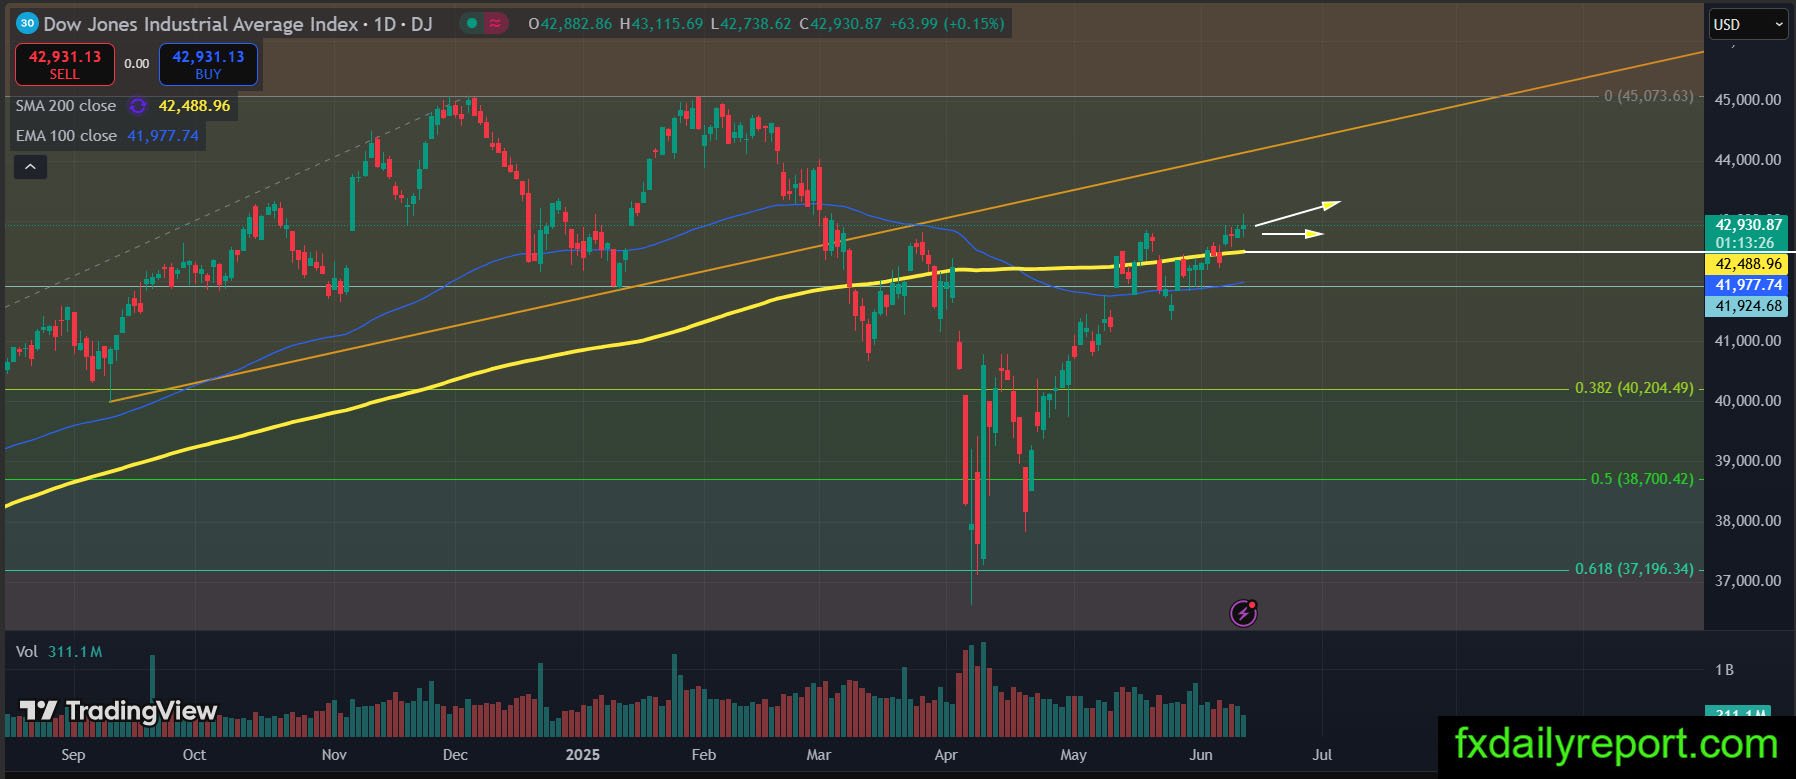The height and width of the screenshot is (779, 1796).
Task: Click the blue EMA price tag 41,977.74
Action: [1749, 285]
